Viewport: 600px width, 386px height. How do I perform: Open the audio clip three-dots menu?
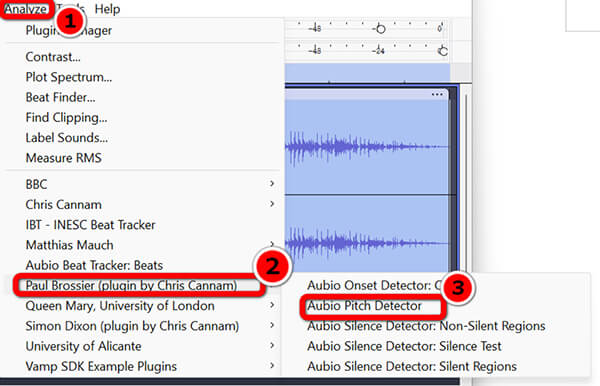[437, 94]
